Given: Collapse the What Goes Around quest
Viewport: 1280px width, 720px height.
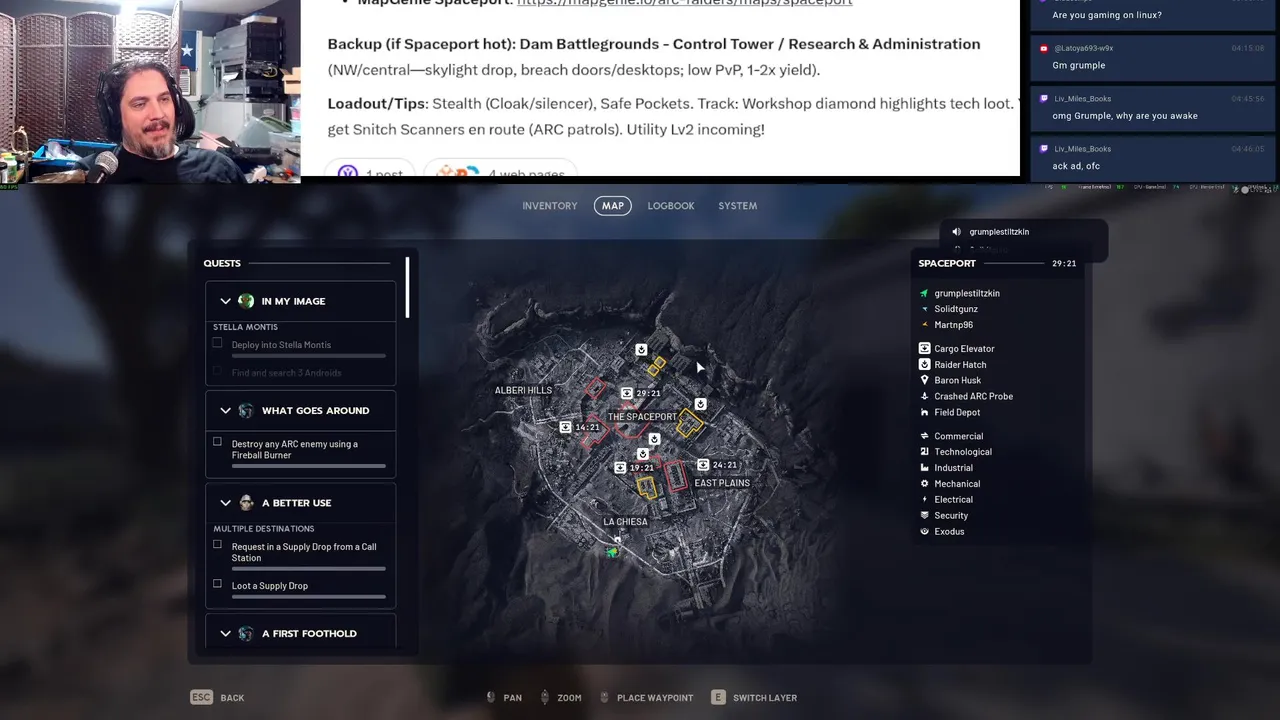Looking at the screenshot, I should point(225,411).
